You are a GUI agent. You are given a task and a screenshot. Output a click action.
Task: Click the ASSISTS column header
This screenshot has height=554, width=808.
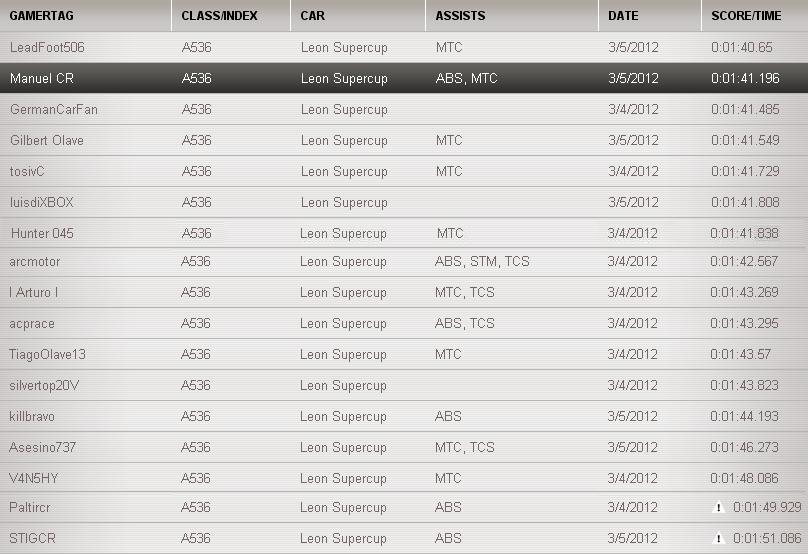pyautogui.click(x=461, y=16)
